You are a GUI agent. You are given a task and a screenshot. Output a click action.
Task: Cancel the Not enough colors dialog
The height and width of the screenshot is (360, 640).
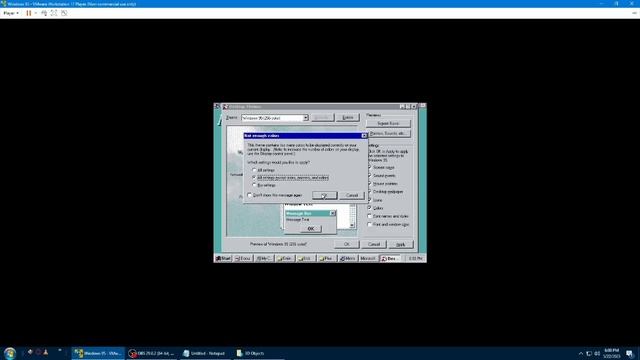click(352, 196)
